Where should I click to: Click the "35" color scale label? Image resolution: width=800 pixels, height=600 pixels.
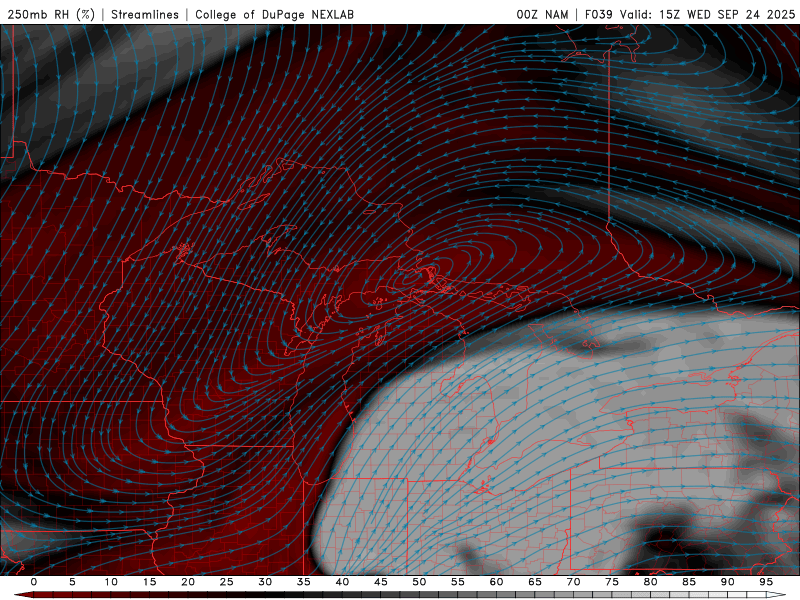[x=304, y=582]
